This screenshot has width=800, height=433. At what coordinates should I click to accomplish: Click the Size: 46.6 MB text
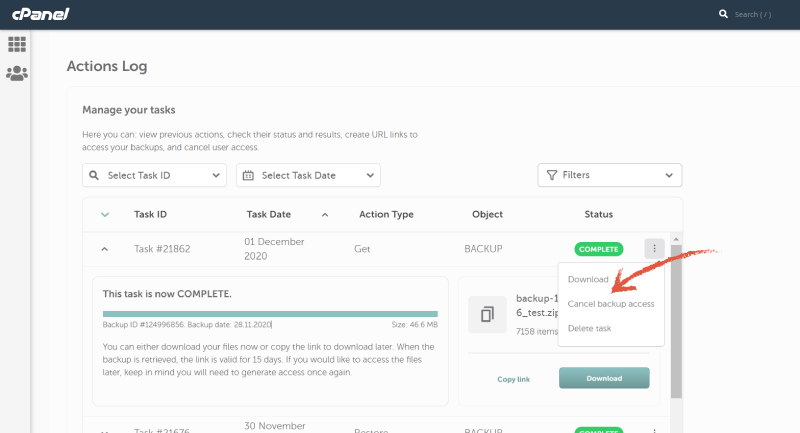(414, 324)
